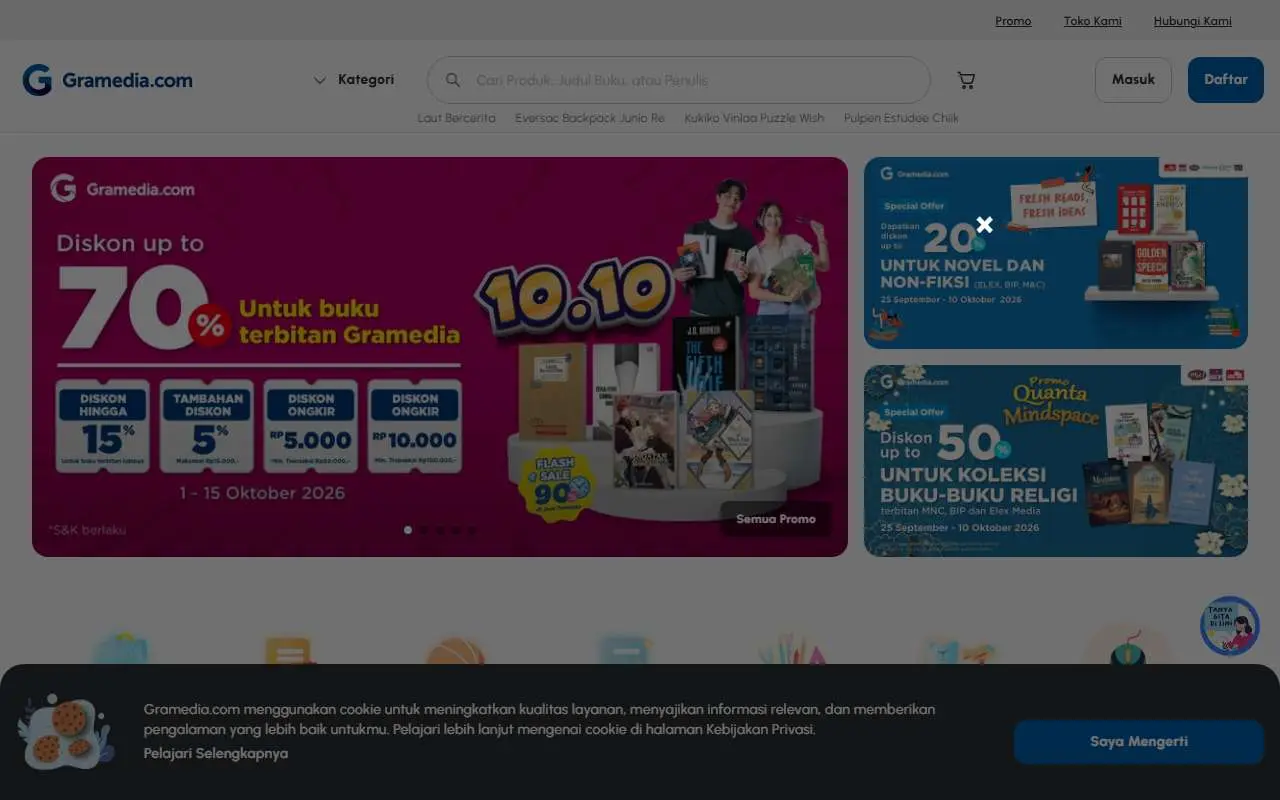Open the Tanya Gita chat widget
The height and width of the screenshot is (800, 1280).
click(1230, 626)
